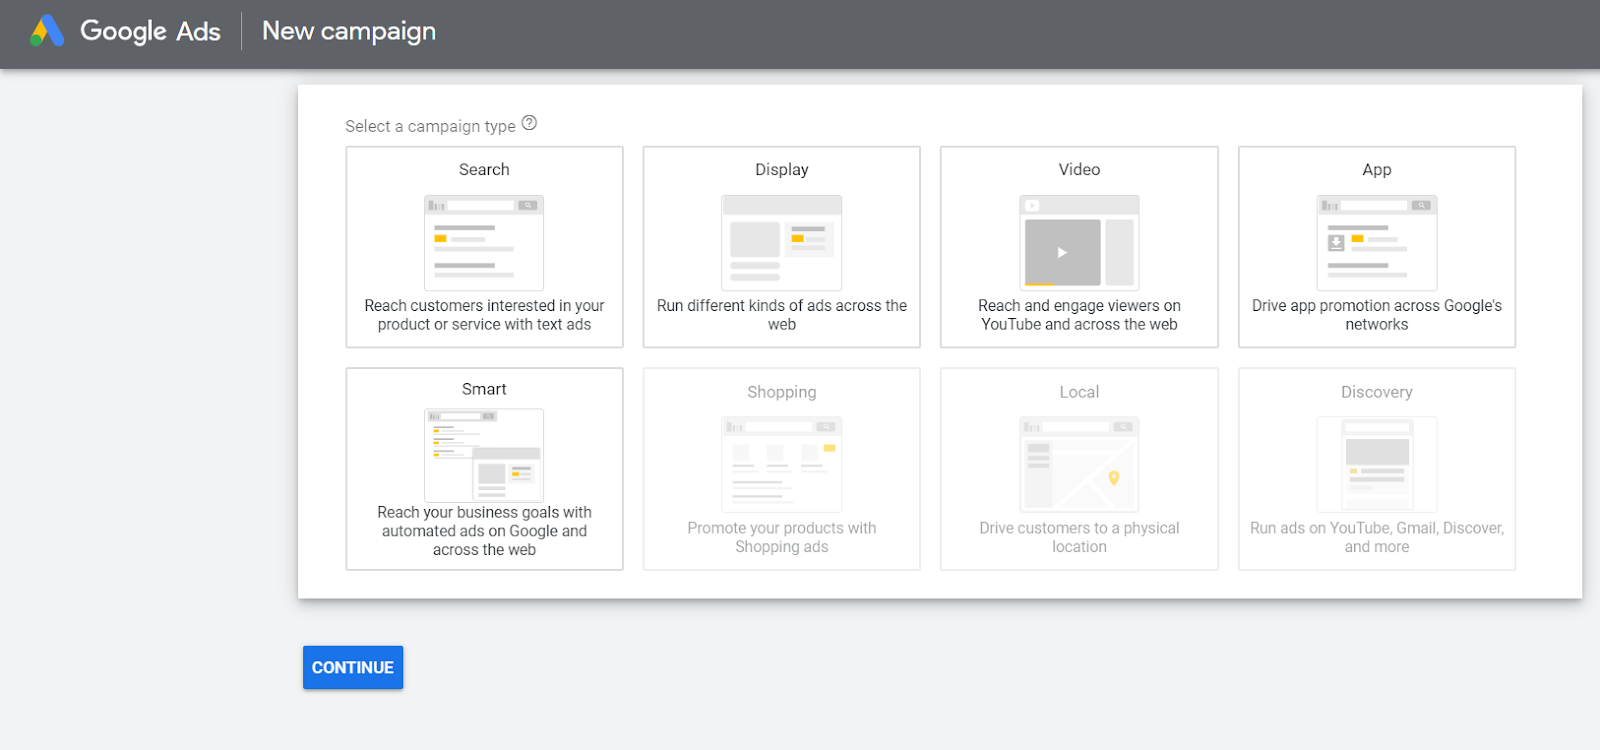
Task: Click the 'New campaign' header title
Action: tap(349, 31)
